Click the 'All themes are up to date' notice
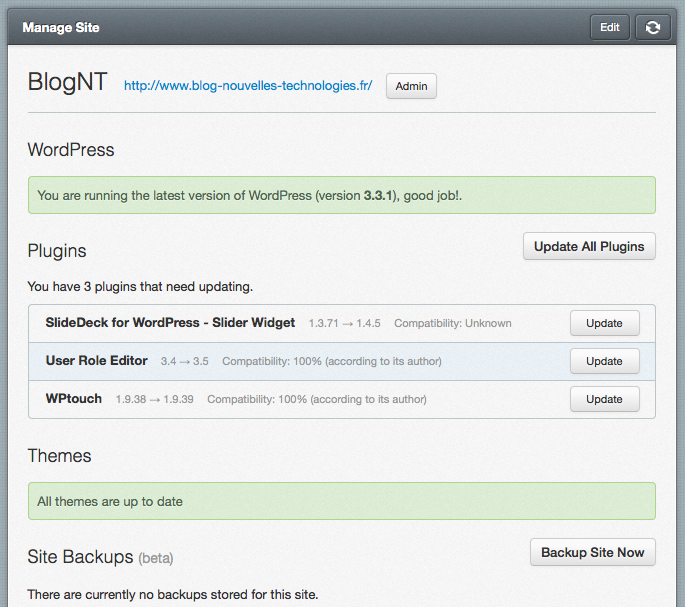 click(341, 501)
